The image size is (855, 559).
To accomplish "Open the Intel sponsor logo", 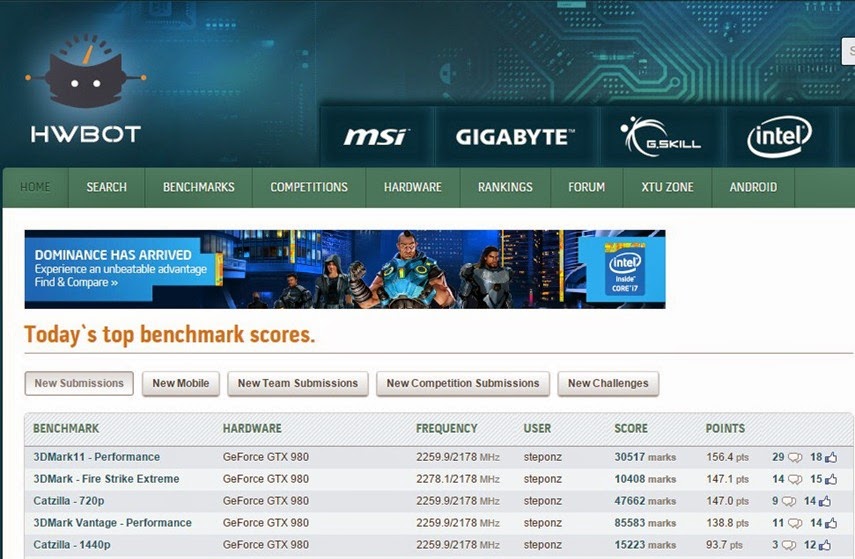I will point(779,136).
